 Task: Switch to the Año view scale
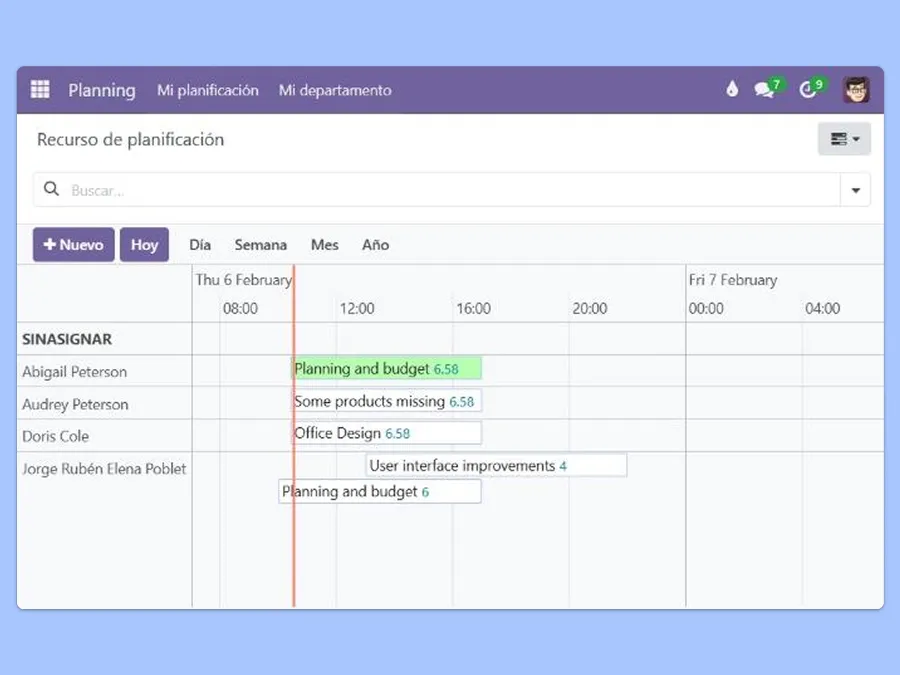[375, 244]
